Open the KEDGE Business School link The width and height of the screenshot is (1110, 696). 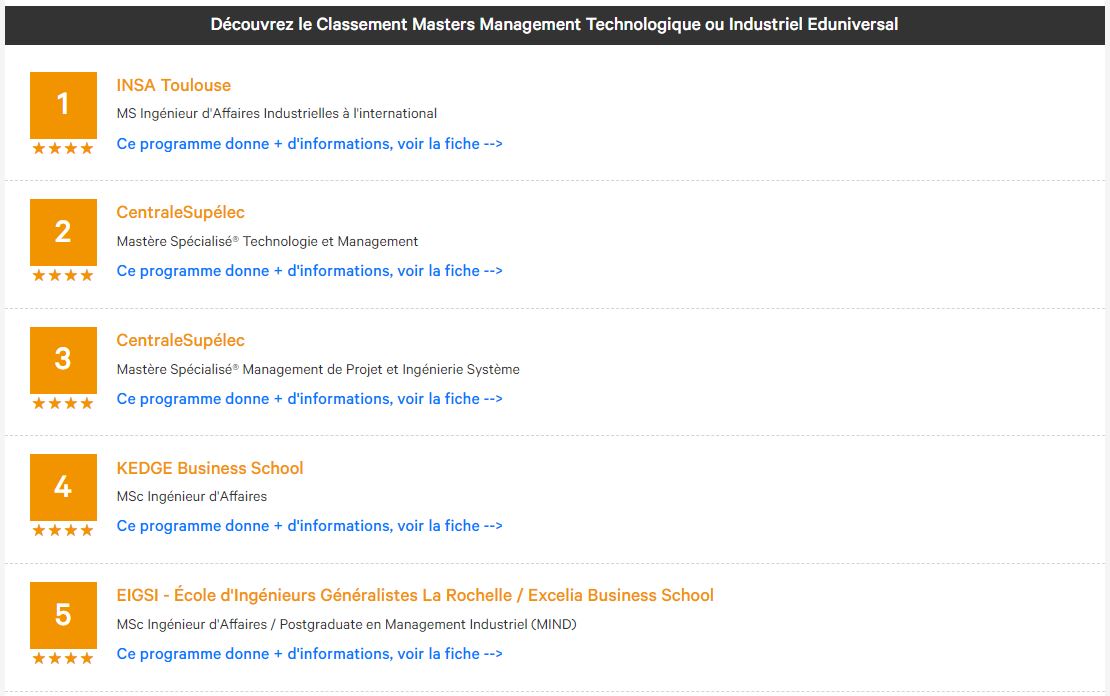coord(210,468)
